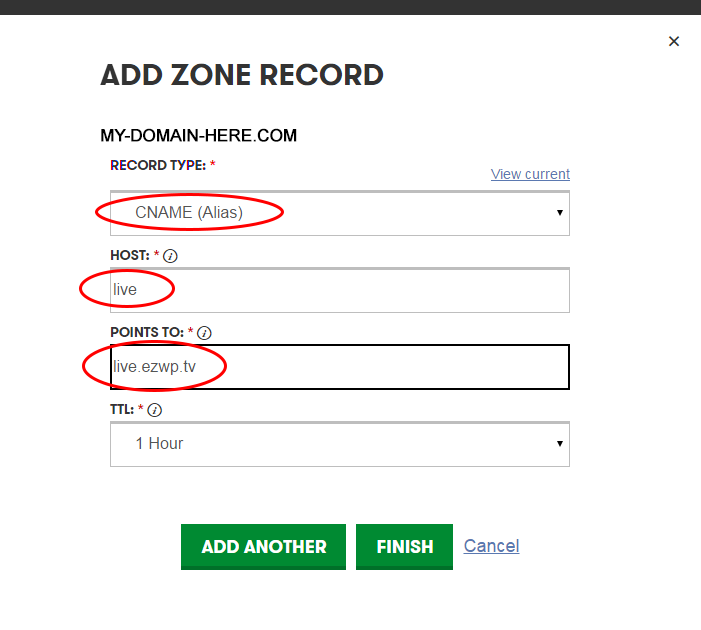Click the ADD ZONE RECORD heading
Screen dimensions: 701x630
point(242,75)
